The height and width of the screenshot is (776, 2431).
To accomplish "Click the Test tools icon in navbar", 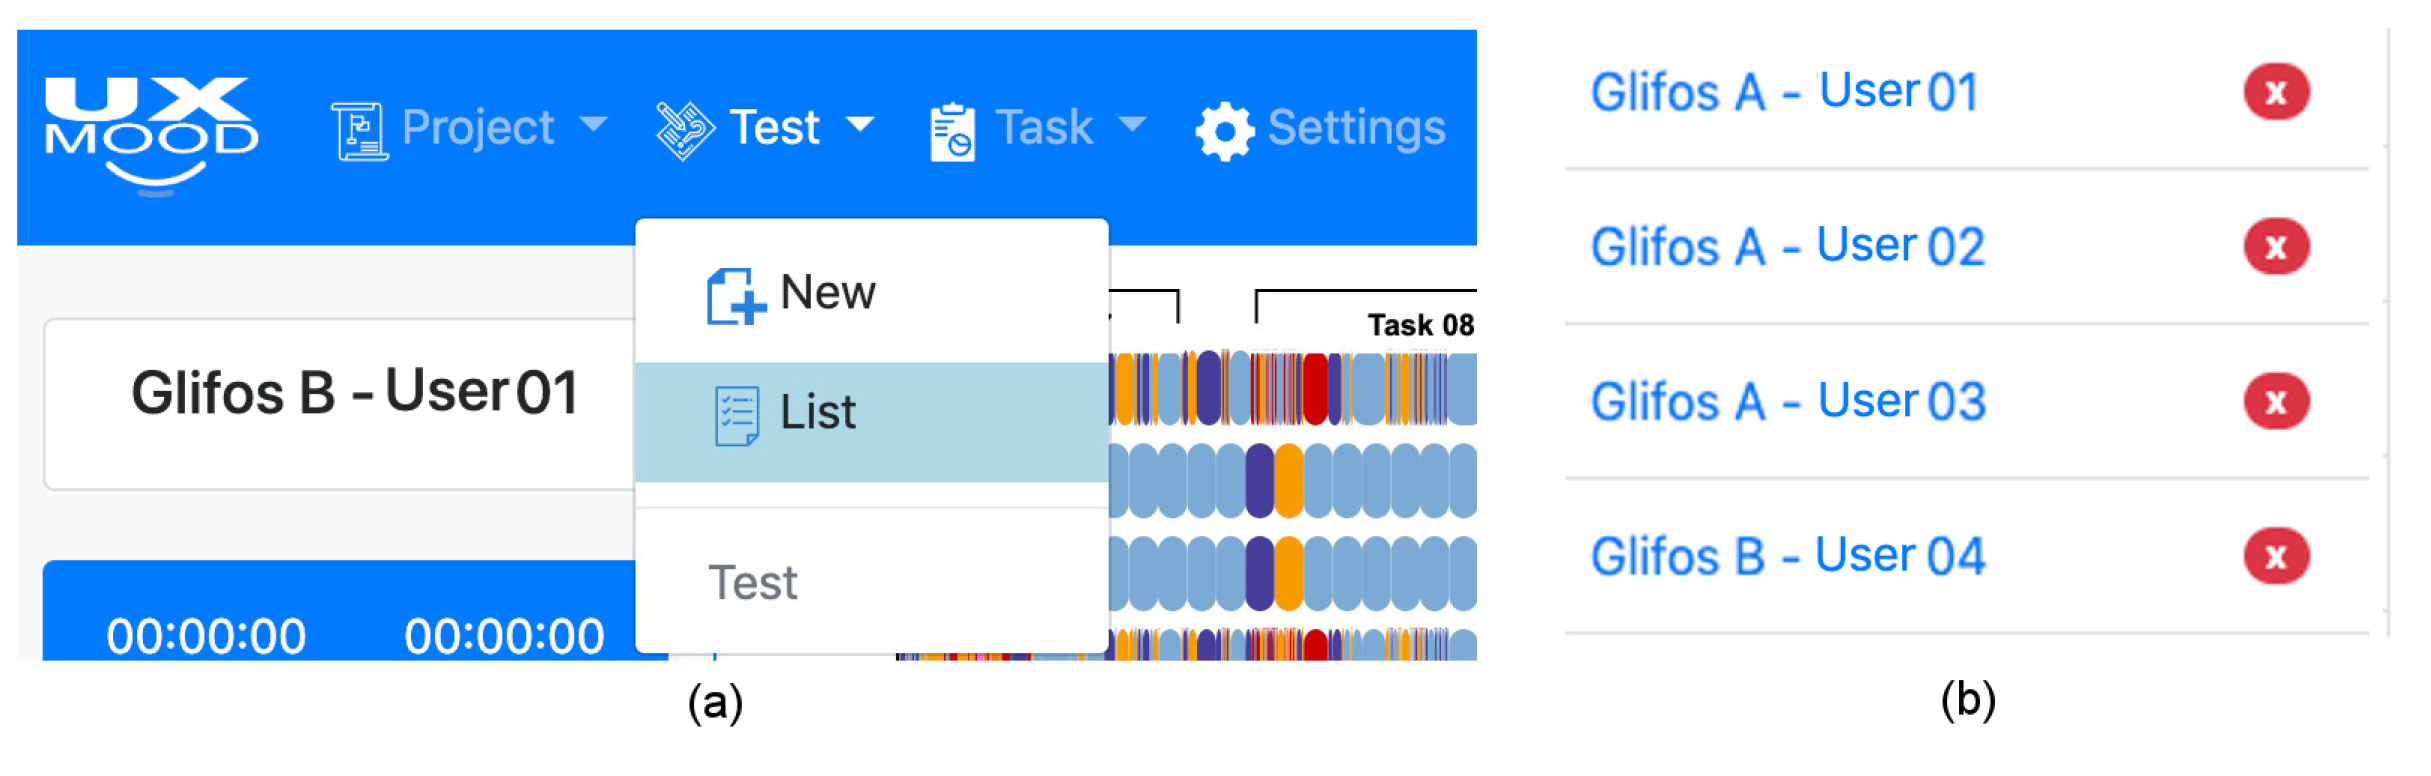I will (684, 131).
